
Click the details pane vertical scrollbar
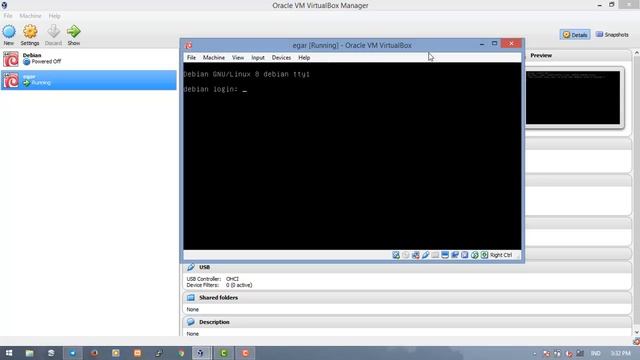click(636, 193)
